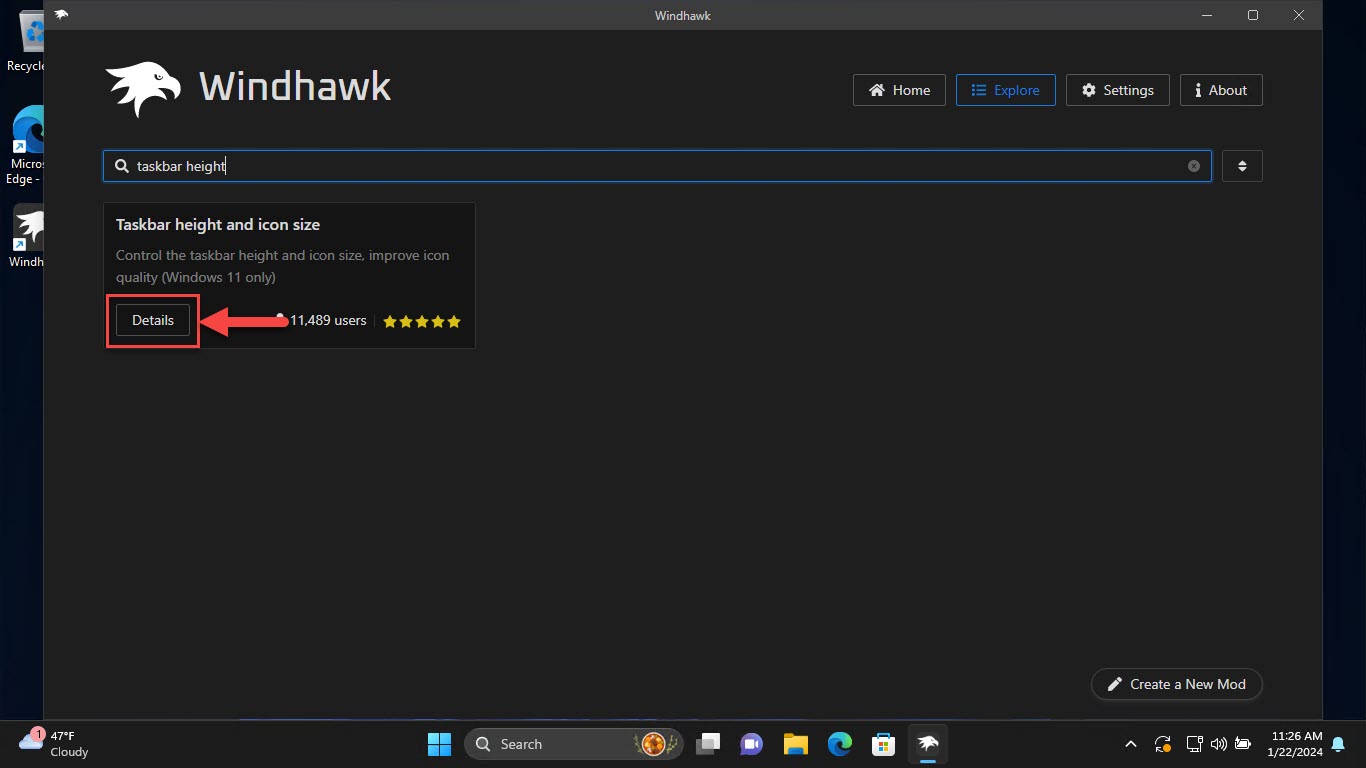Viewport: 1366px width, 768px height.
Task: Click the display network tray icon
Action: pyautogui.click(x=1194, y=744)
